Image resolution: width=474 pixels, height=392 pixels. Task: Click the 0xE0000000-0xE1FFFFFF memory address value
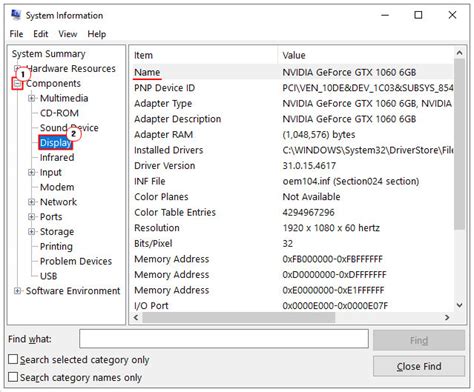point(333,290)
